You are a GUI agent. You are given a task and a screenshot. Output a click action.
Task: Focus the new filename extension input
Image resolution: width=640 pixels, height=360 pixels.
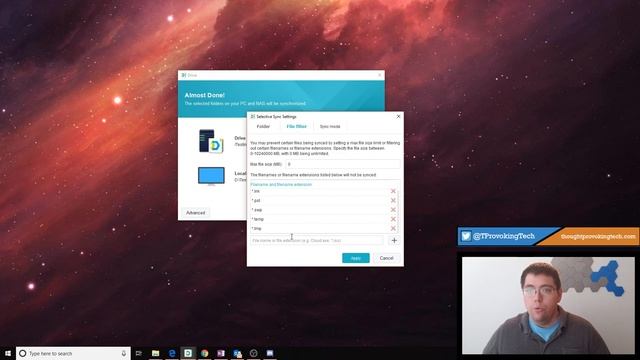[x=317, y=240]
